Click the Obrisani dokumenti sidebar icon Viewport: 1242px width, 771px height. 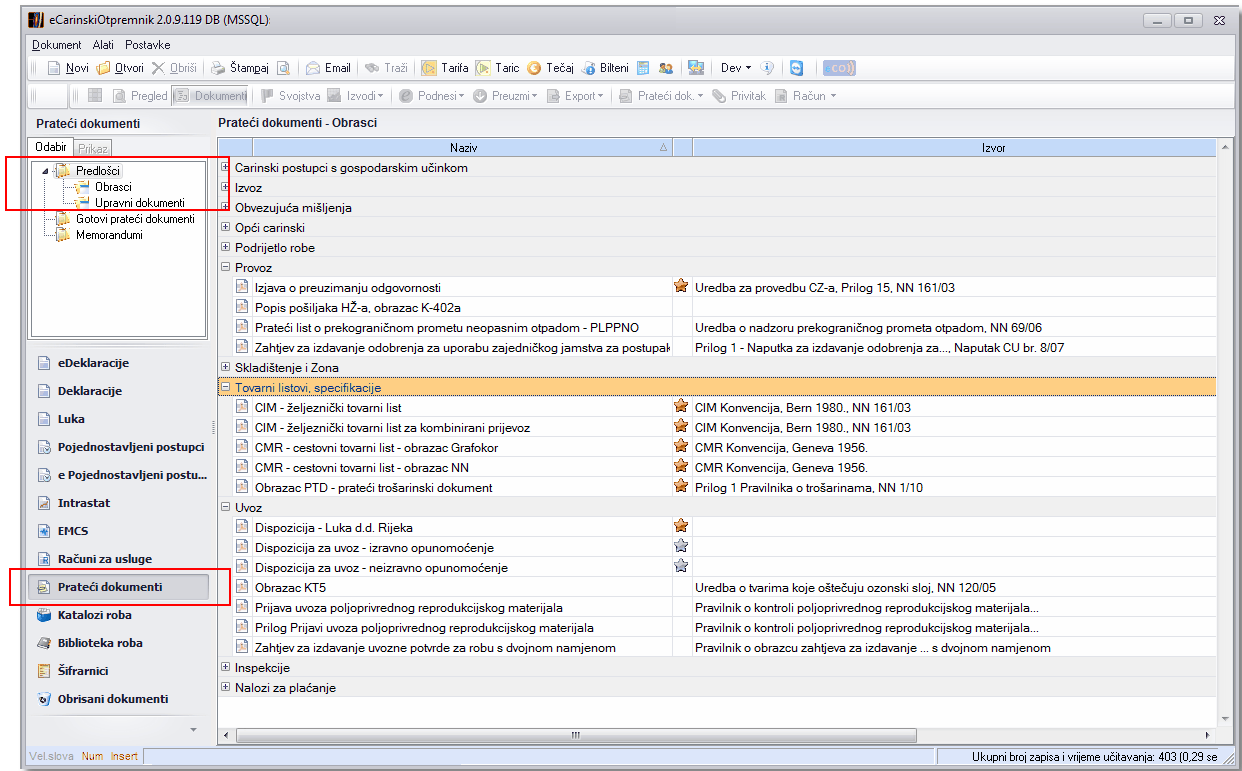43,699
